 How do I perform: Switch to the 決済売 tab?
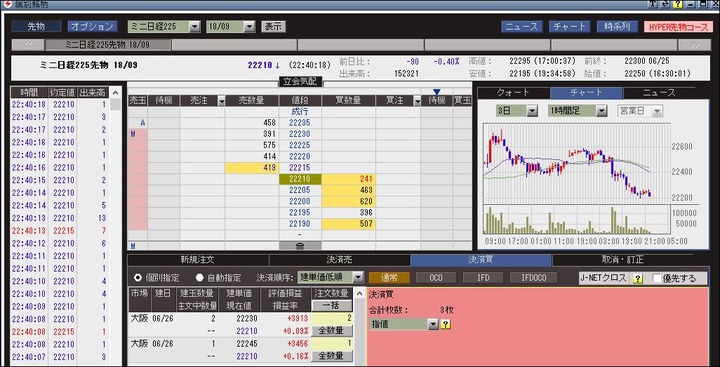coord(339,260)
